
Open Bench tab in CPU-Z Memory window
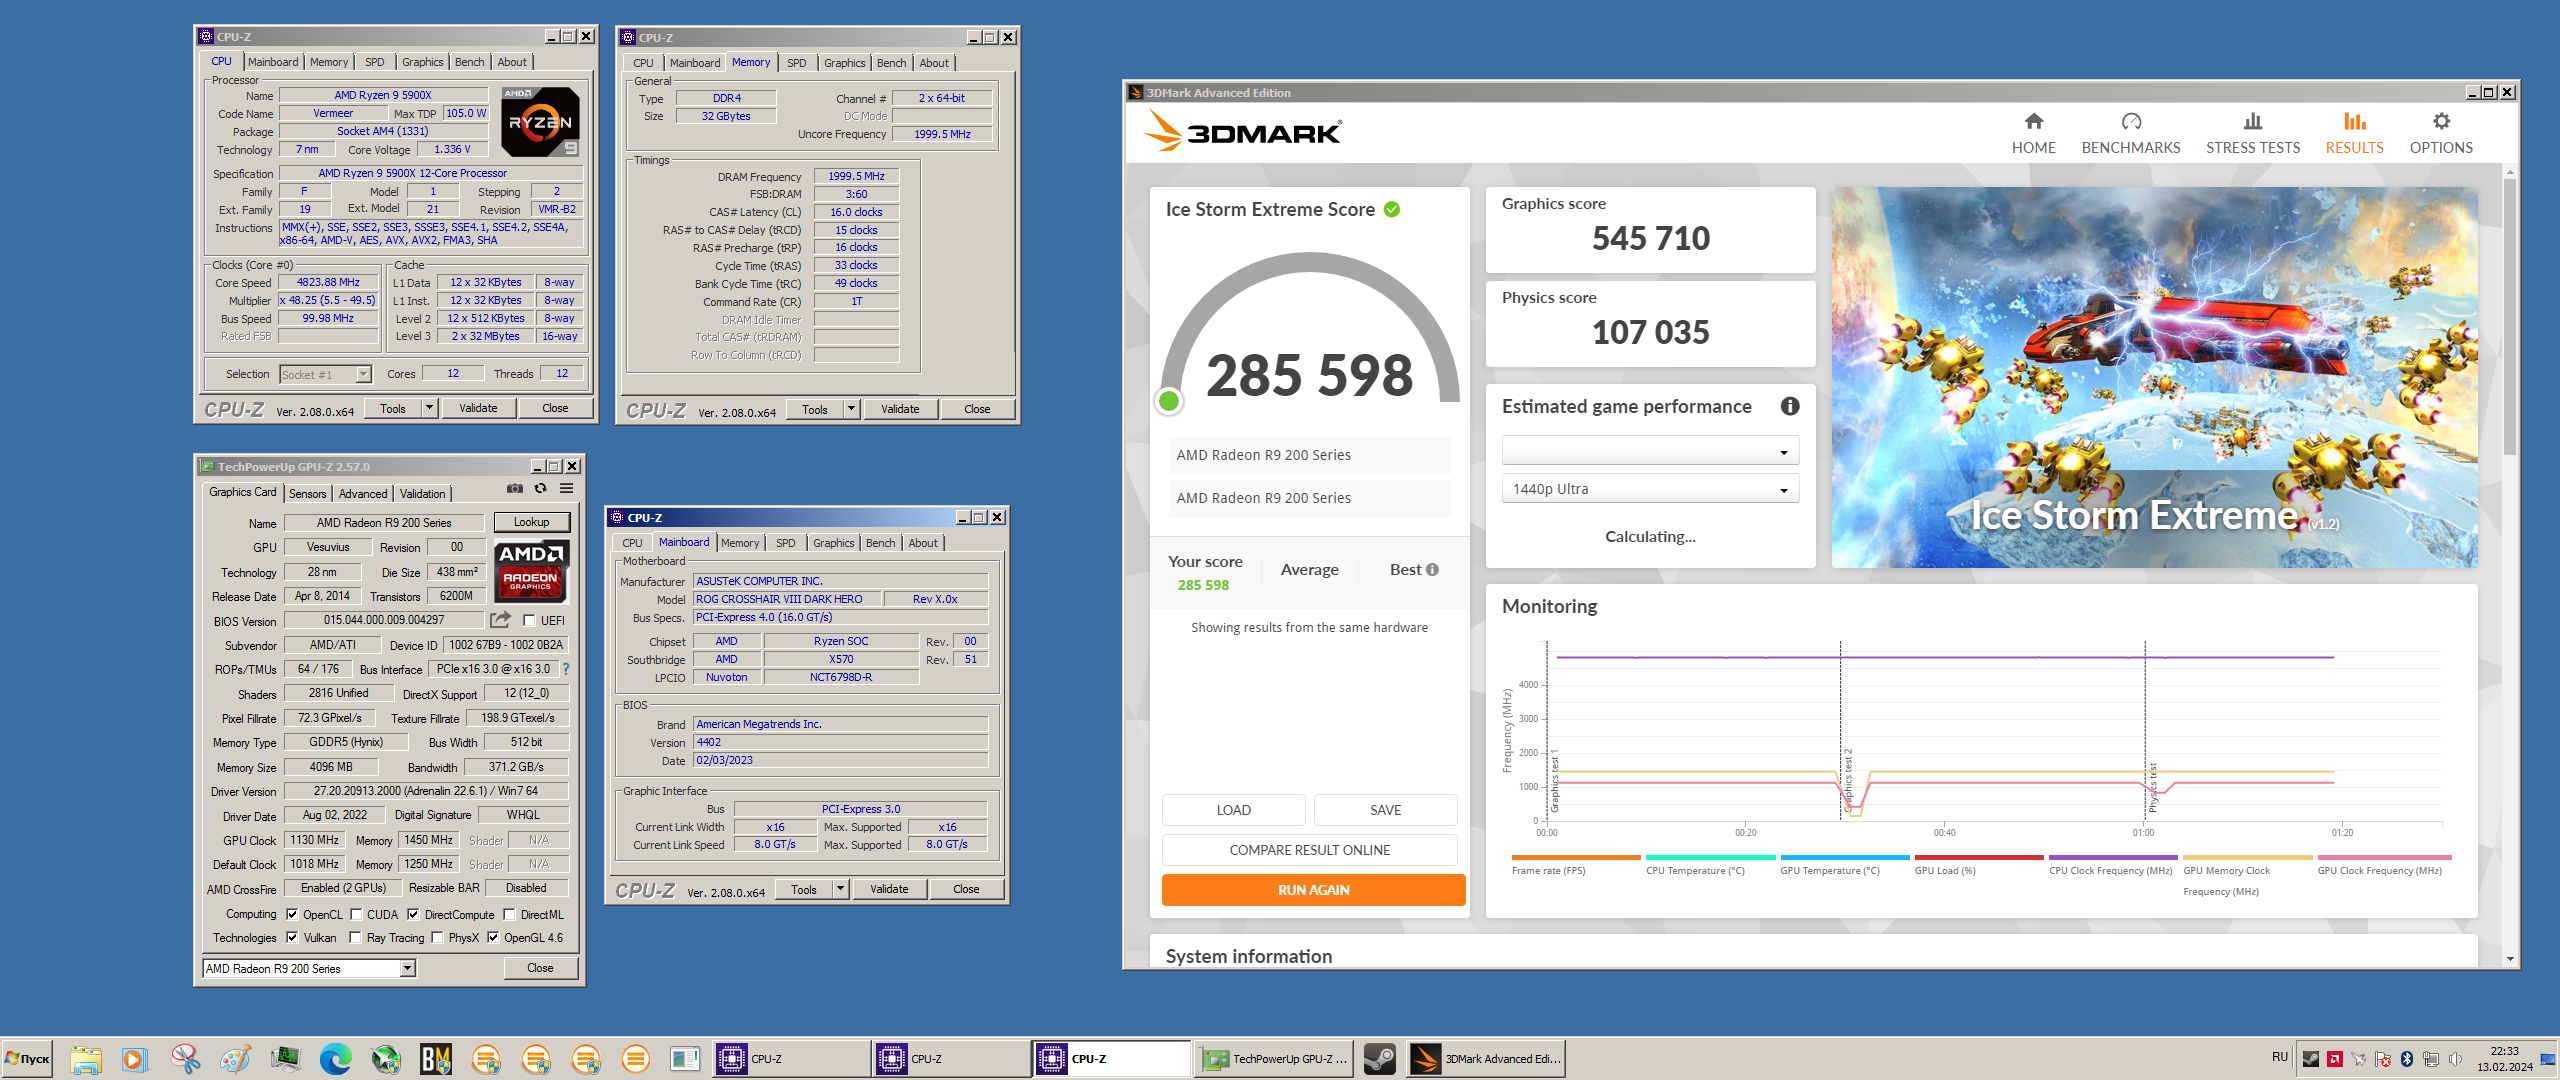click(x=891, y=63)
